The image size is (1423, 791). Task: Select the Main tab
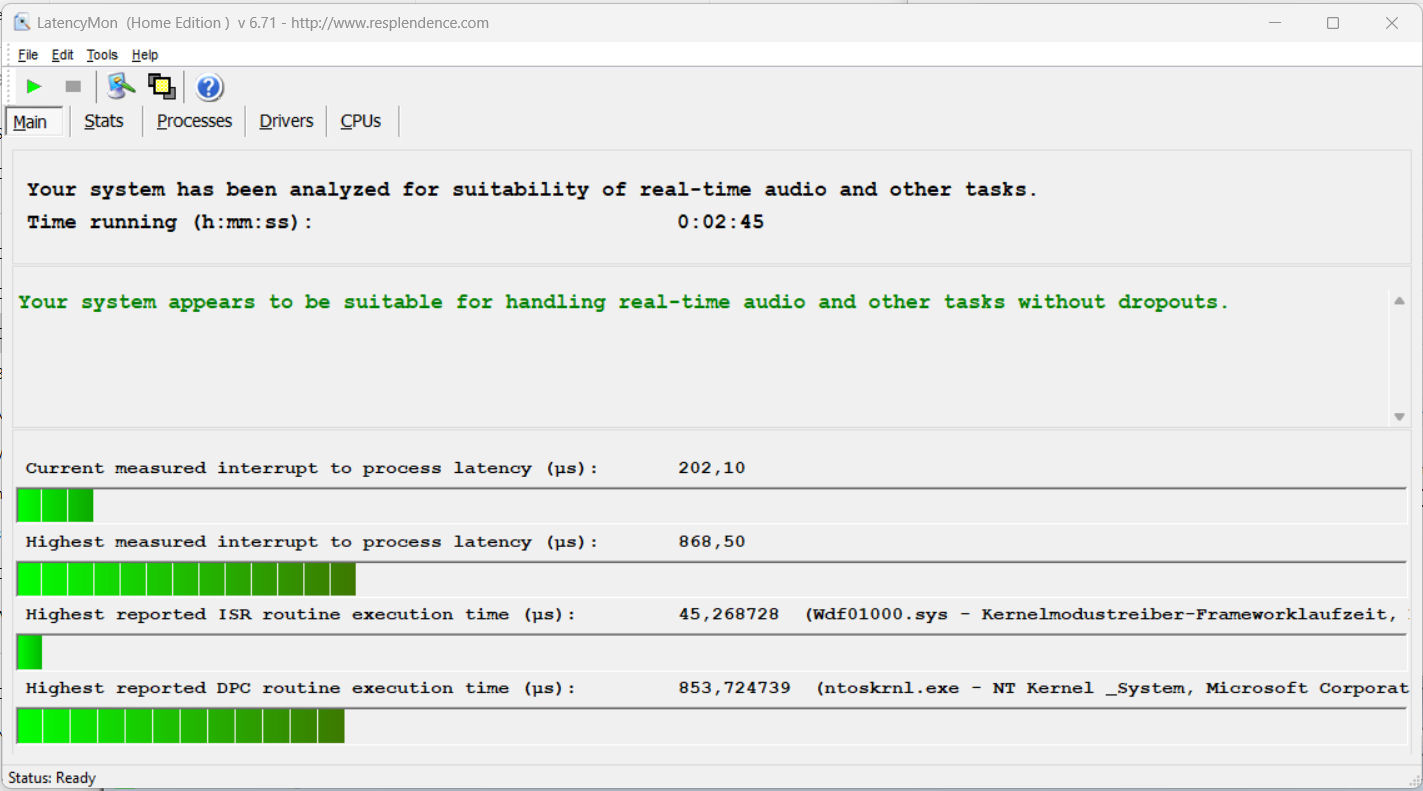click(30, 122)
